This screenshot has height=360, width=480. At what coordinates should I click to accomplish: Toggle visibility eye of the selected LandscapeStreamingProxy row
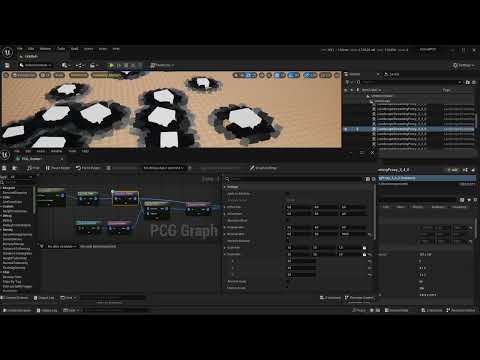[346, 129]
